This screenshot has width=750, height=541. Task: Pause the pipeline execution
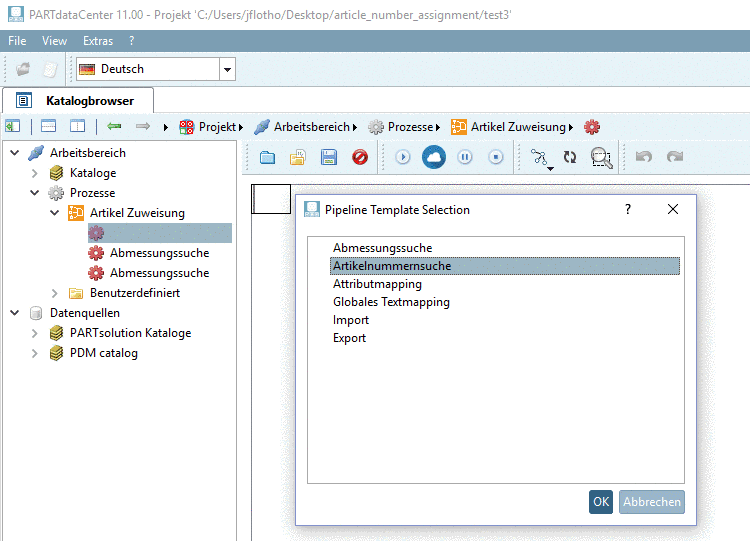(x=465, y=157)
